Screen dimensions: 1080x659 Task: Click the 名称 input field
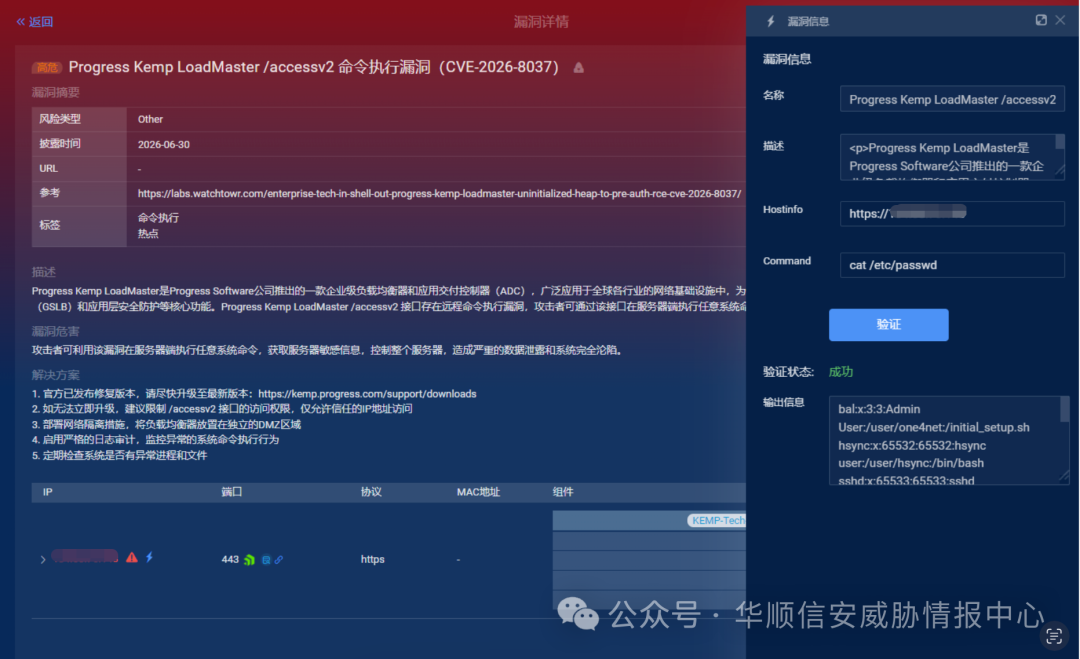tap(952, 99)
